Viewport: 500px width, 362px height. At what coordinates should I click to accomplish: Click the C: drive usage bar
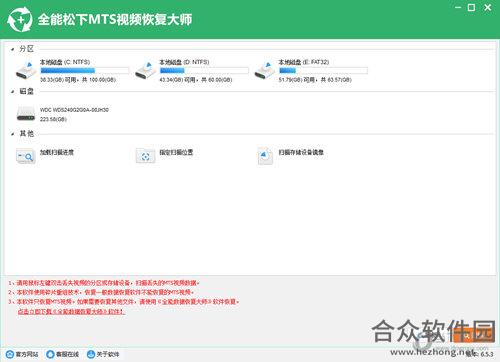click(x=85, y=70)
